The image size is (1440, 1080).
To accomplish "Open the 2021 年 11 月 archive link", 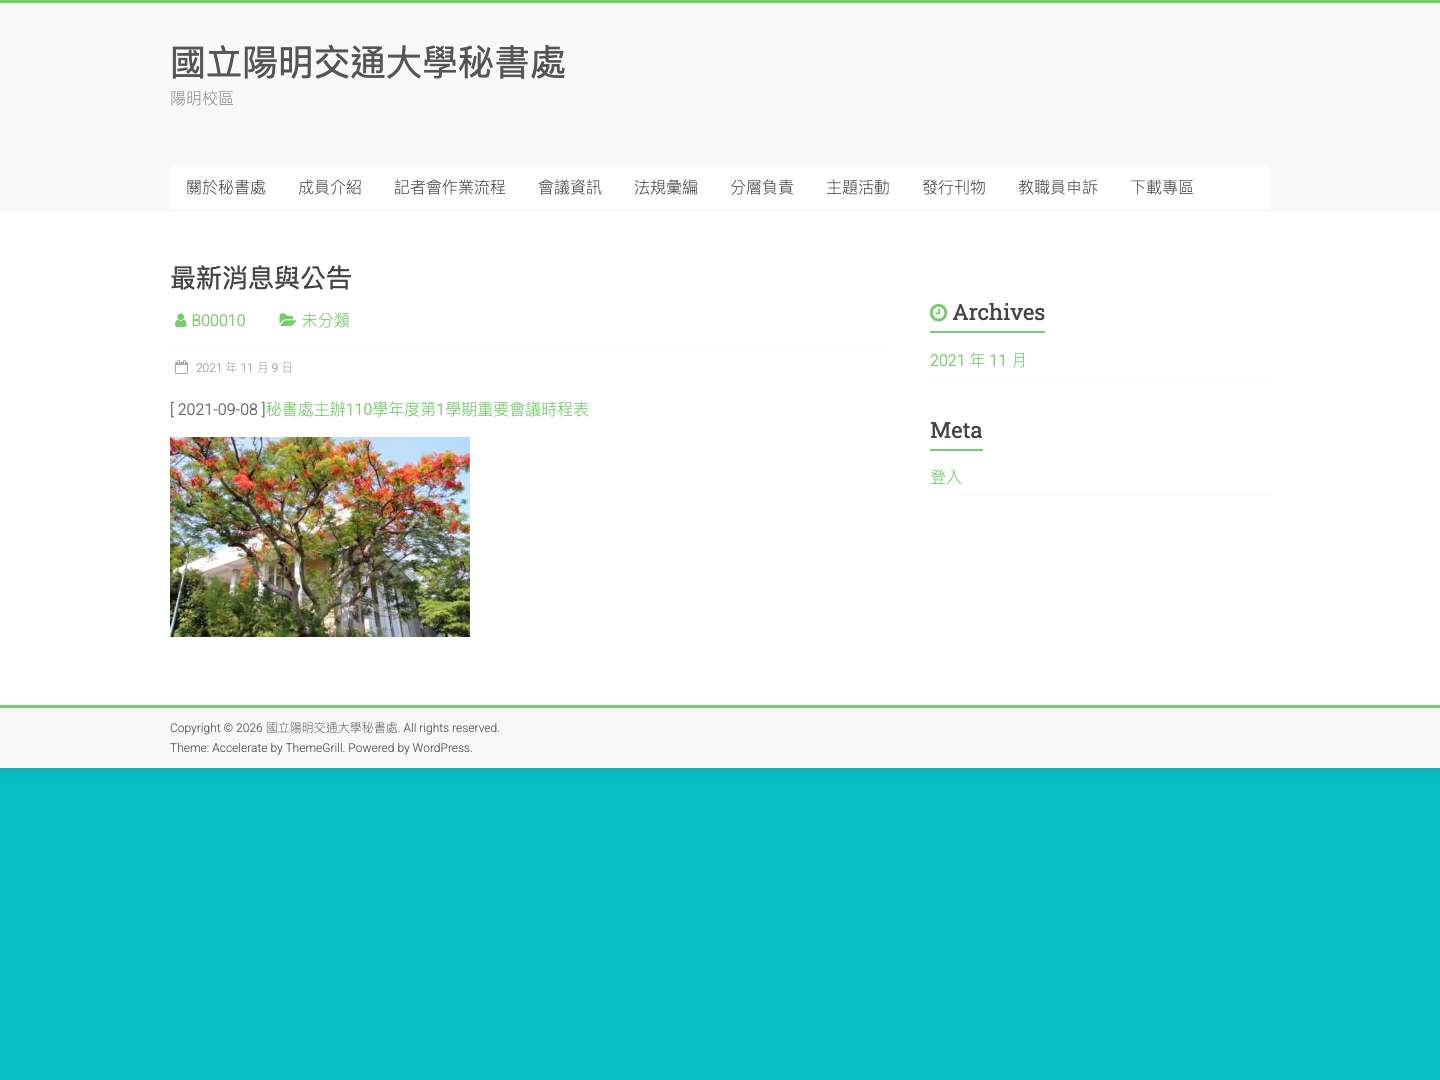I will (978, 360).
